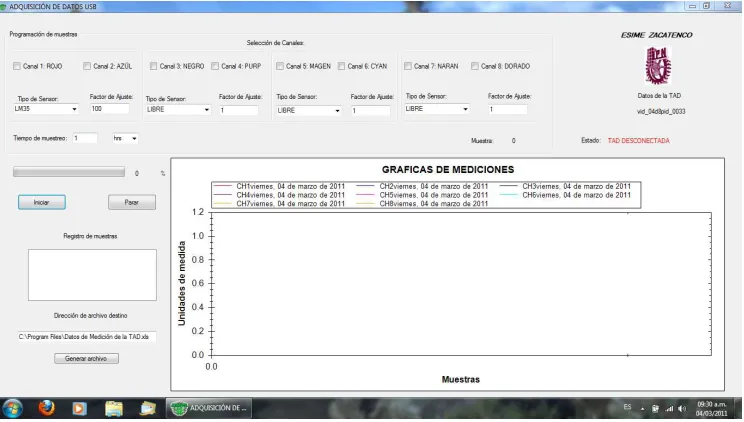Click the sampling progress bar

[x=69, y=172]
